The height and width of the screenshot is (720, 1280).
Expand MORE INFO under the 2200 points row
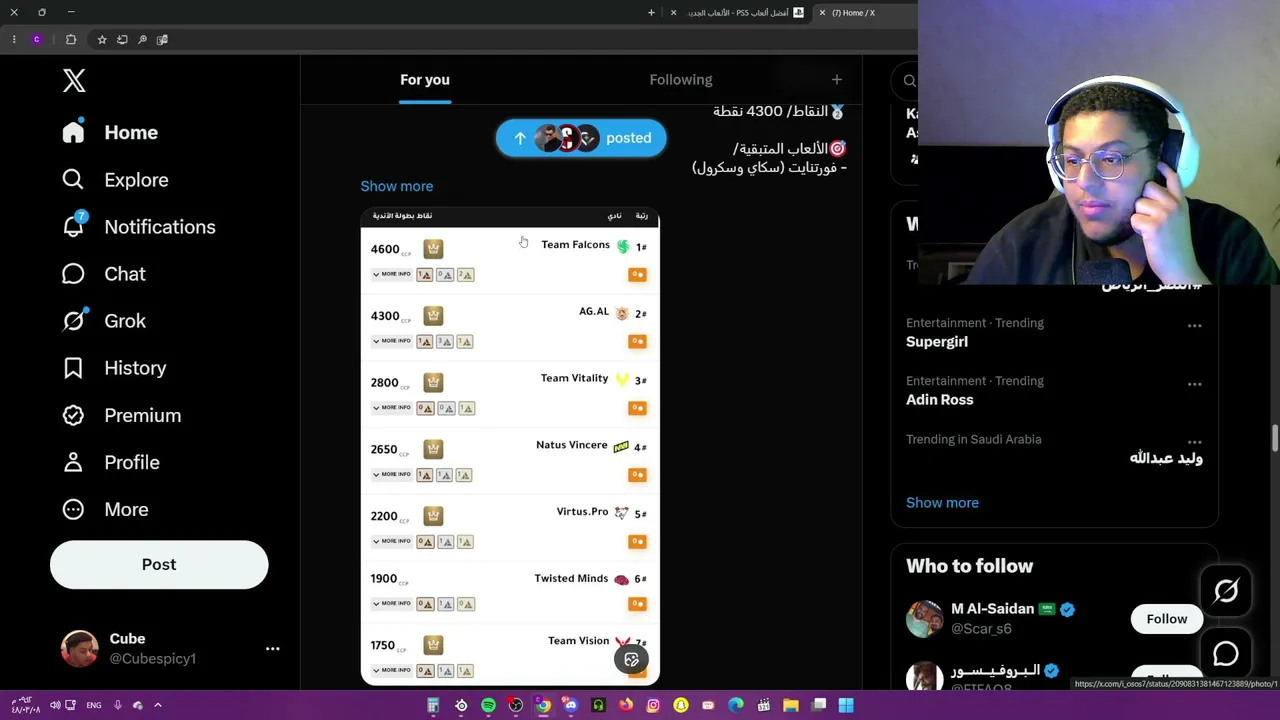coord(391,541)
